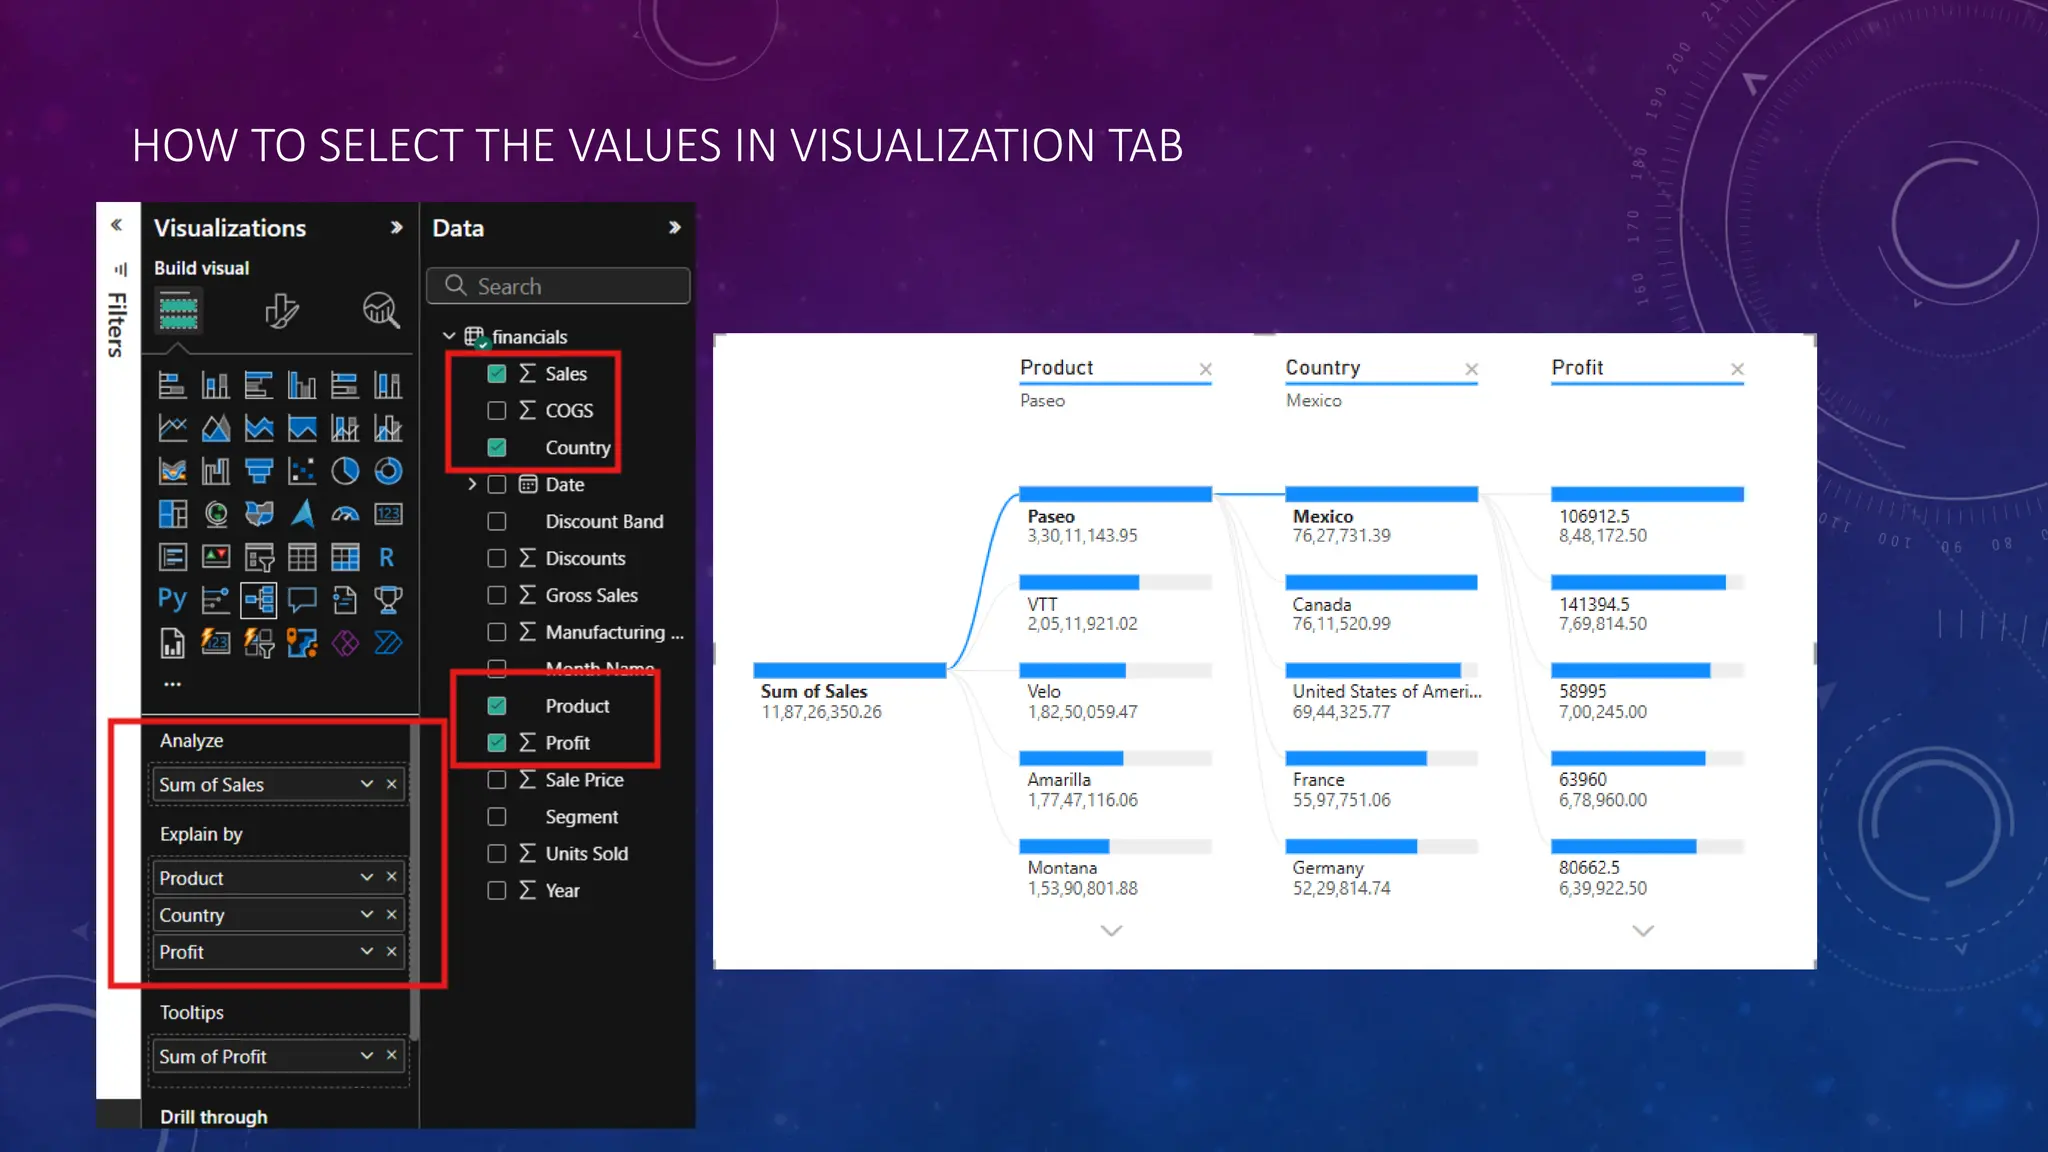The image size is (2048, 1152).
Task: Check the Units Sold checkbox
Action: (497, 854)
